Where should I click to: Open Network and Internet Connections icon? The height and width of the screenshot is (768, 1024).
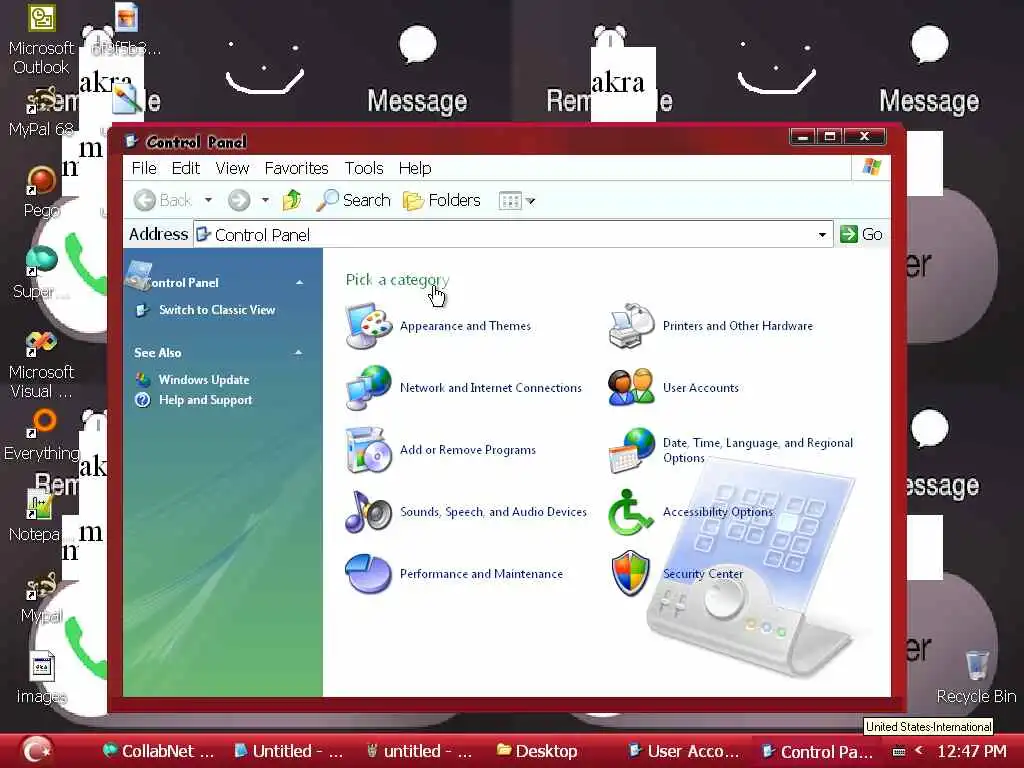click(x=368, y=387)
